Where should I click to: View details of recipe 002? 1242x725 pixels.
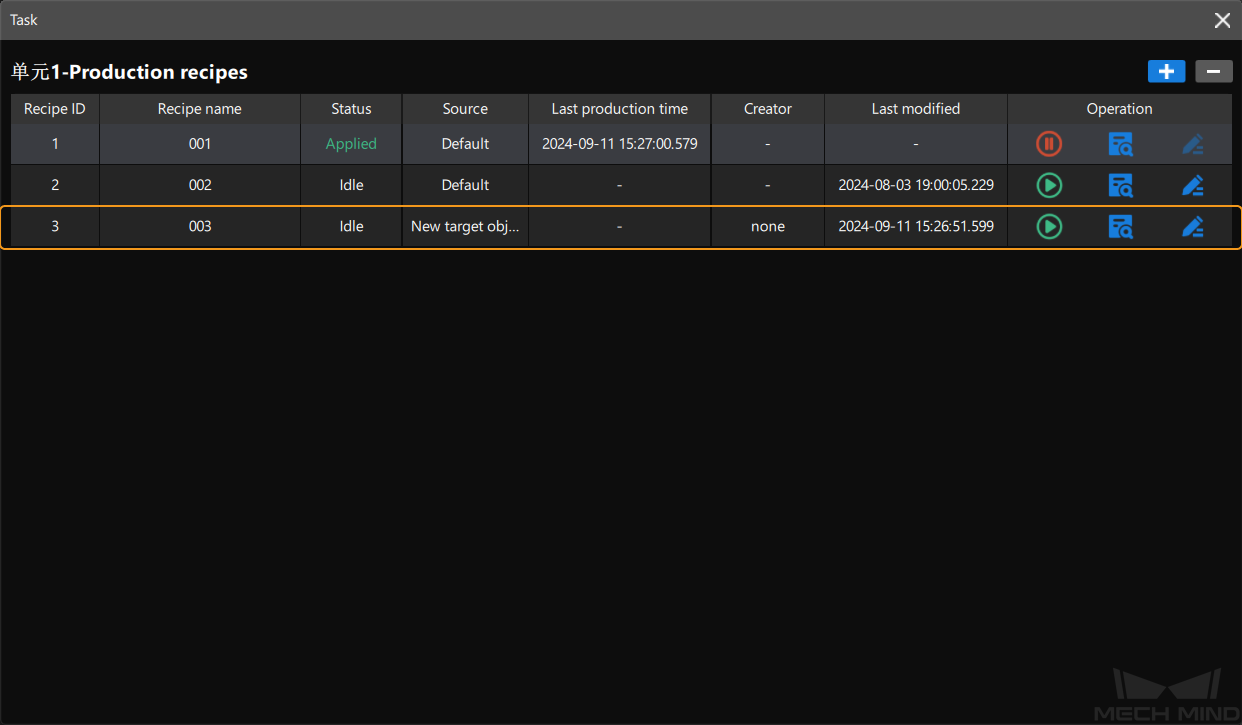pyautogui.click(x=1120, y=185)
